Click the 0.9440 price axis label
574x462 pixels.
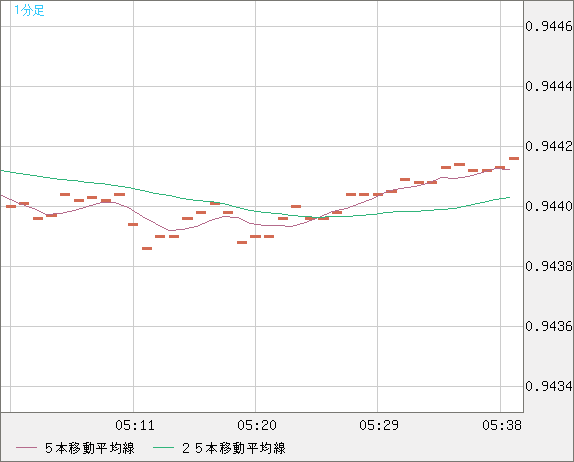click(549, 206)
